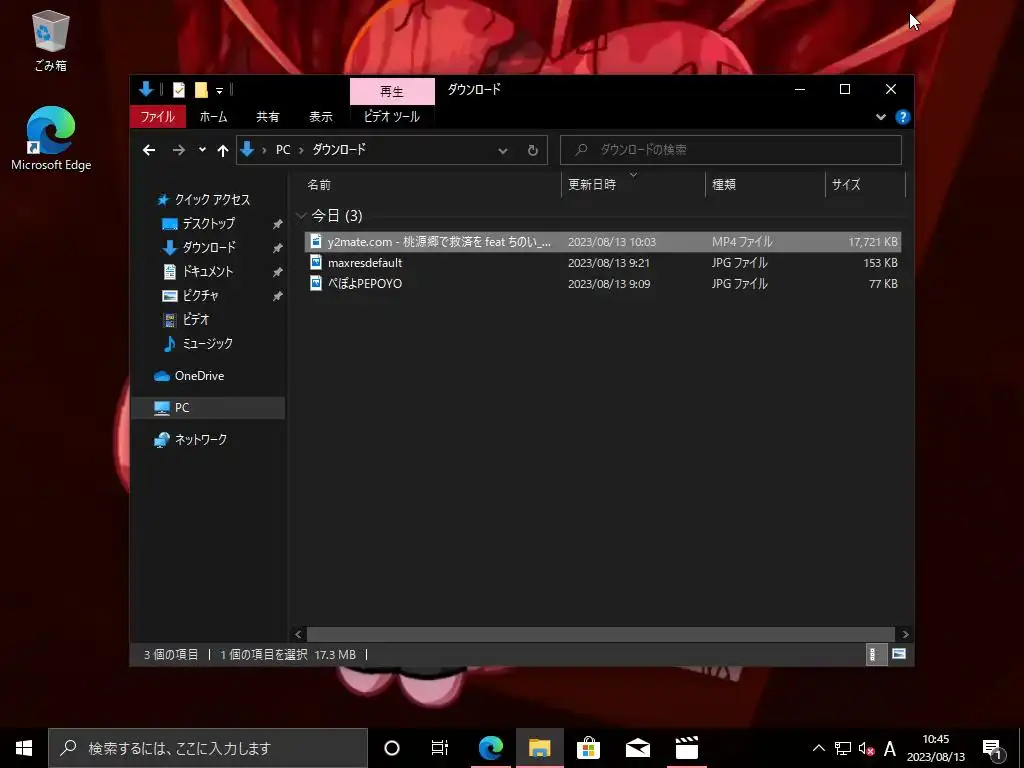Click the download arrow icon in title bar
Image resolution: width=1024 pixels, height=768 pixels.
coord(146,89)
